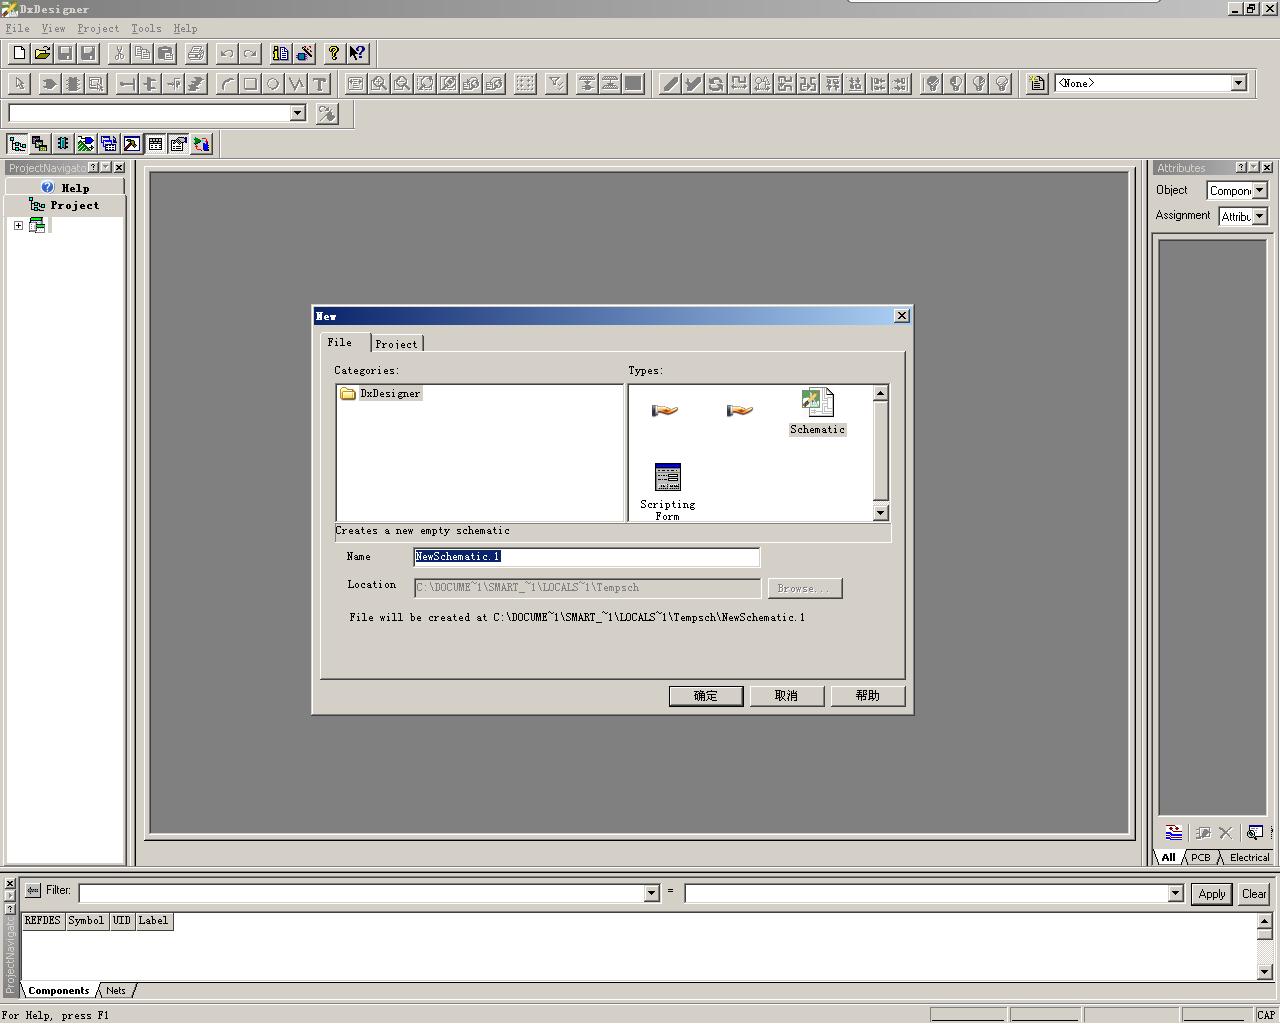Select the arrow pointer Select tool
Screen dimensions: 1280x1024
[x=19, y=84]
